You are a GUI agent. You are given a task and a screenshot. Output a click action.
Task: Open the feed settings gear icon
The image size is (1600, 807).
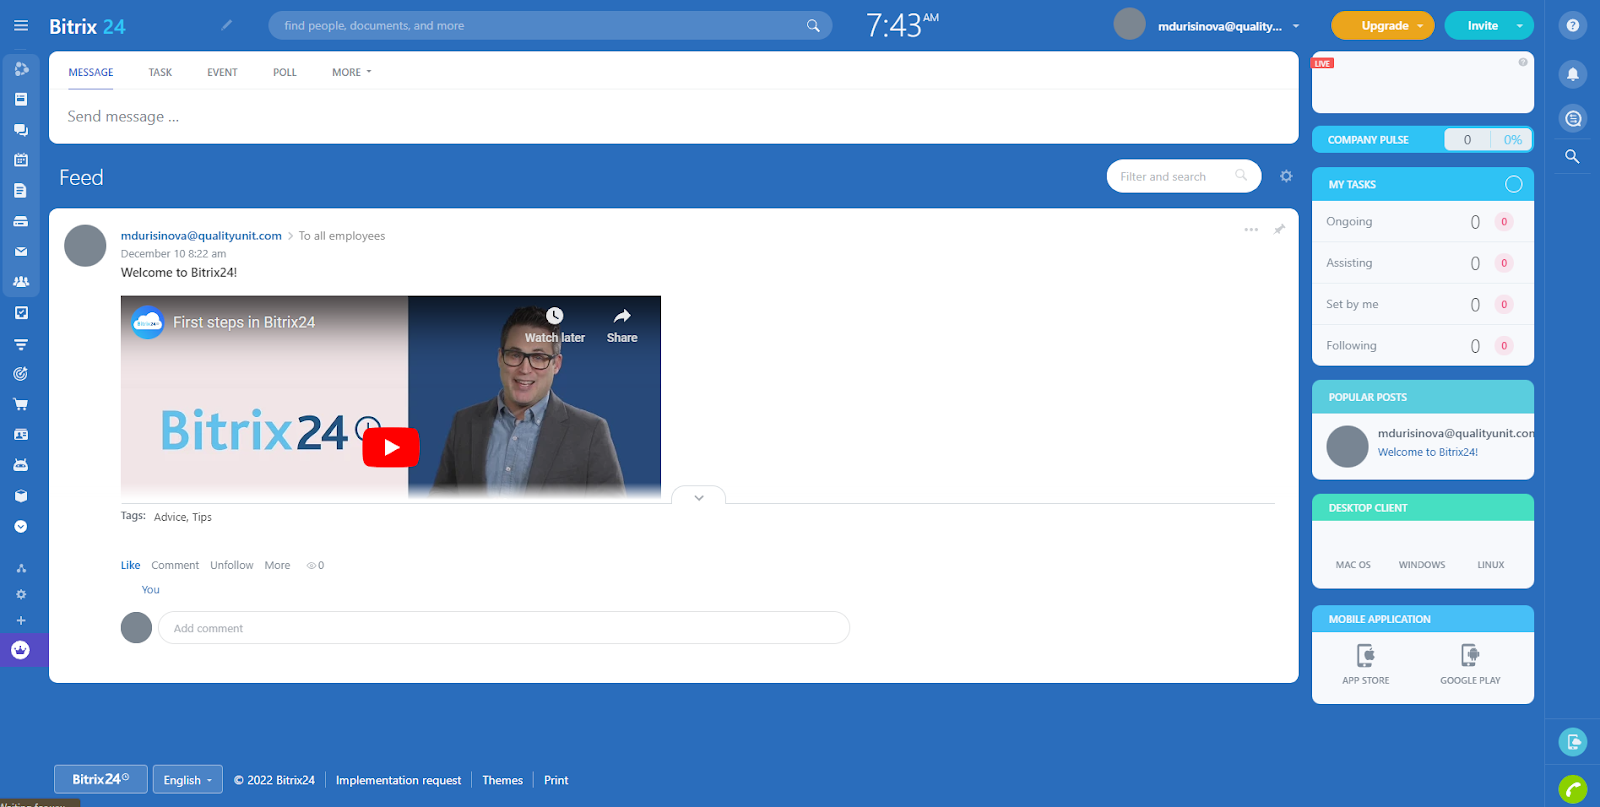(x=1286, y=177)
